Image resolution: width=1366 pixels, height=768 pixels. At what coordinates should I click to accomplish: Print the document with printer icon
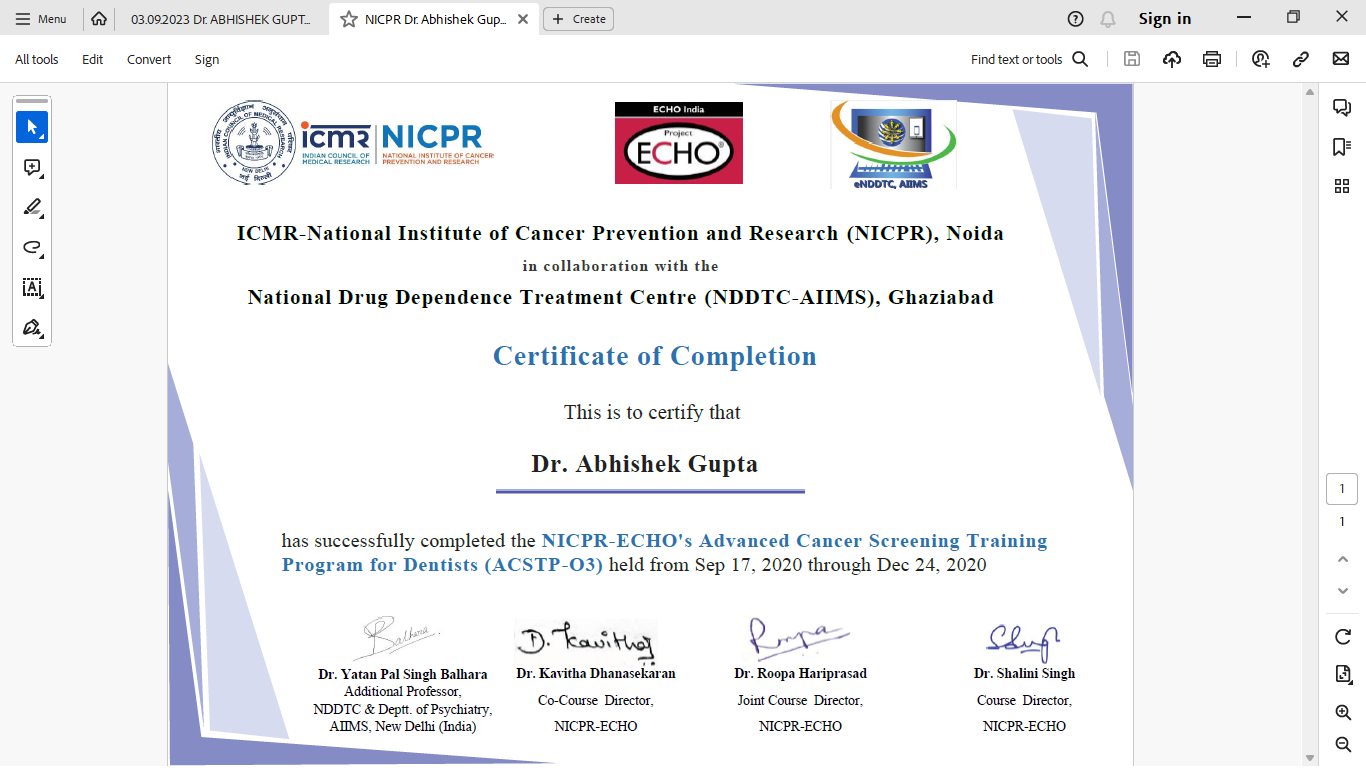coord(1212,59)
